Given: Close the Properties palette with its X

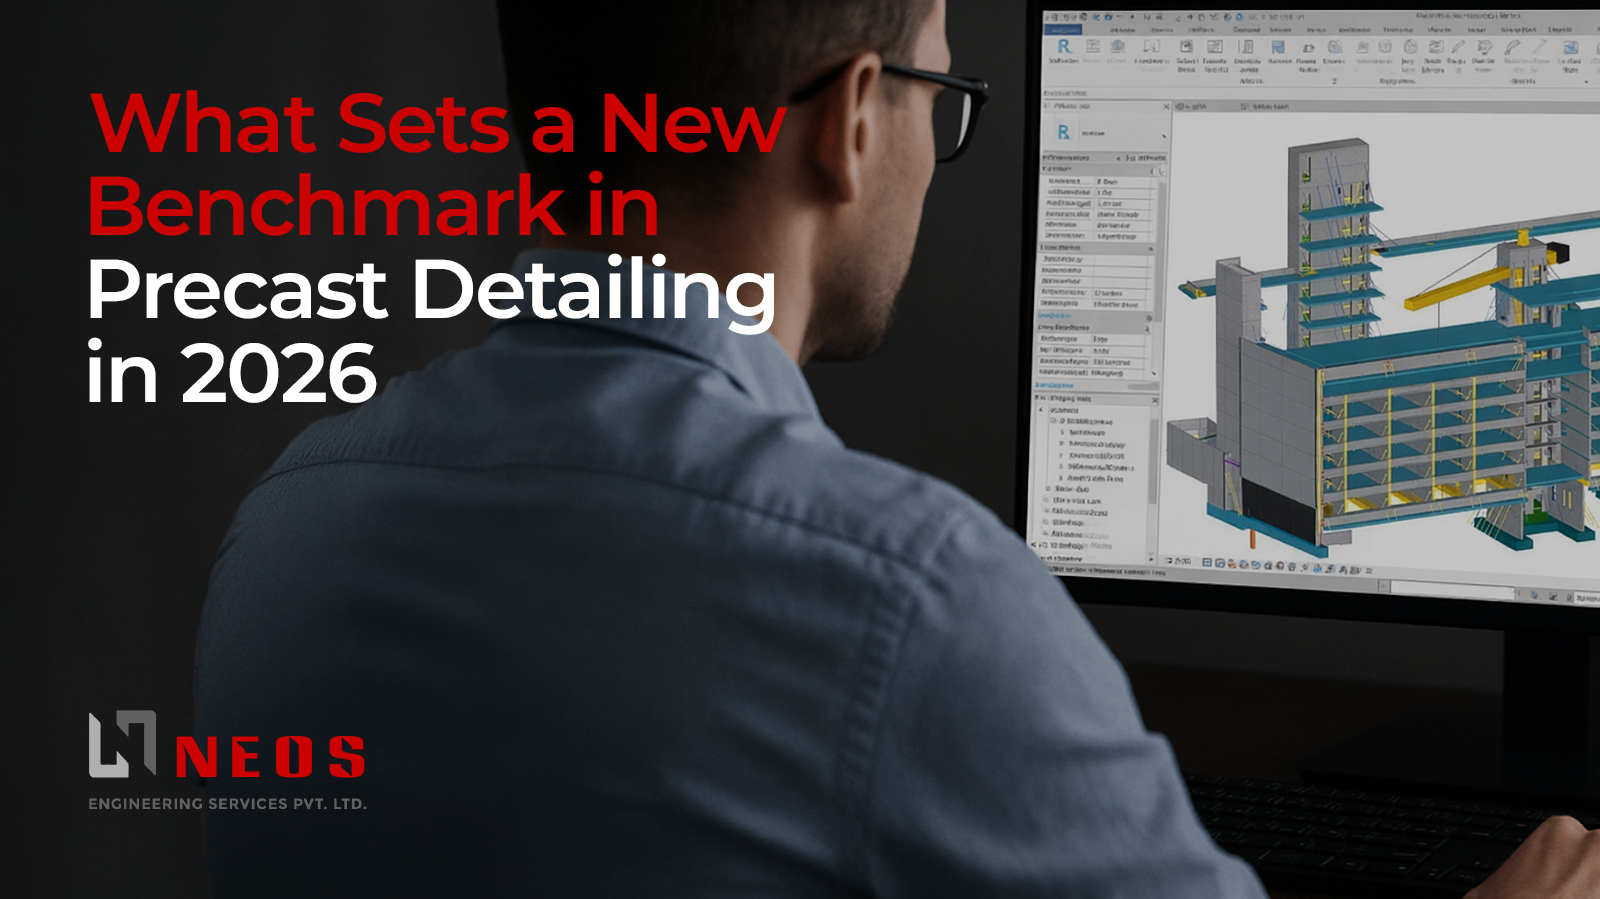Looking at the screenshot, I should (x=1166, y=106).
